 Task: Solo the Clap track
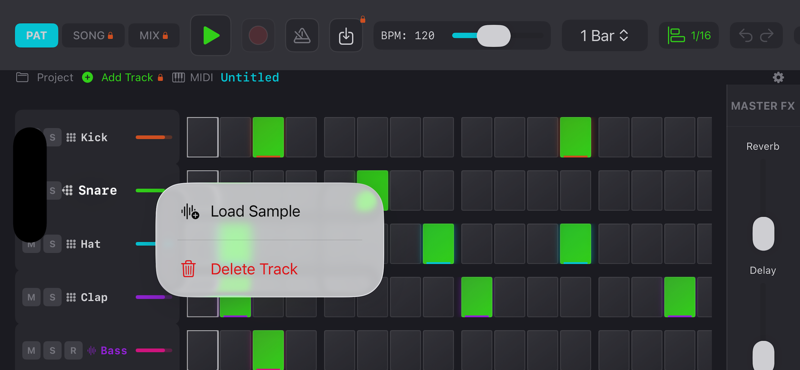click(x=52, y=297)
